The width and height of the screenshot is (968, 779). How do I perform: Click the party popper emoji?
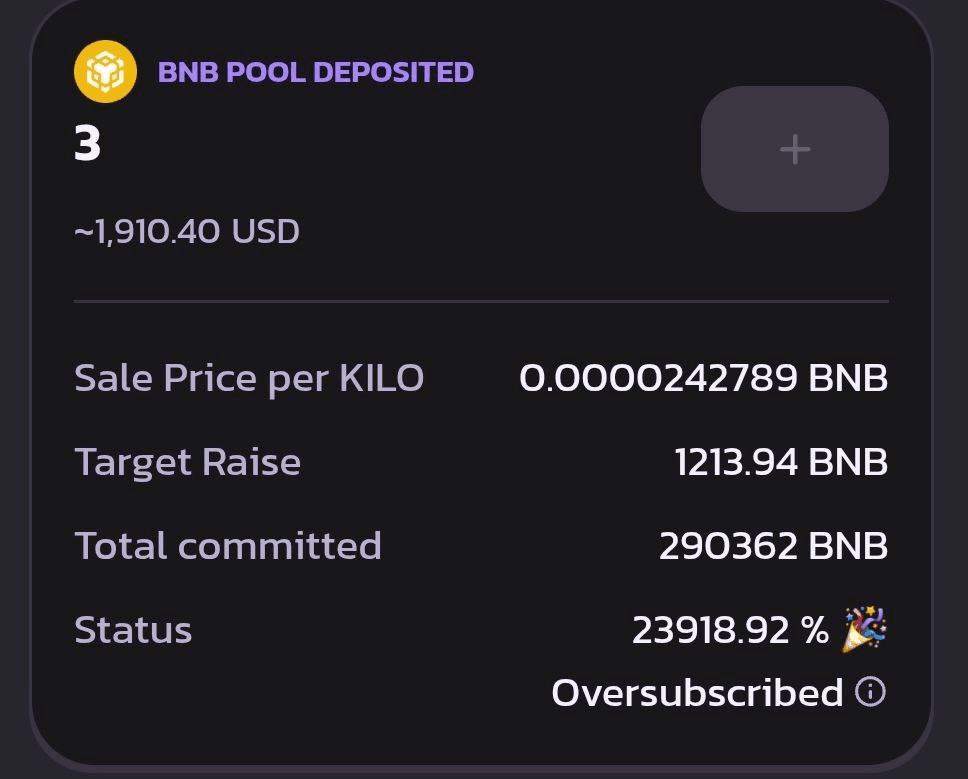pyautogui.click(x=864, y=630)
